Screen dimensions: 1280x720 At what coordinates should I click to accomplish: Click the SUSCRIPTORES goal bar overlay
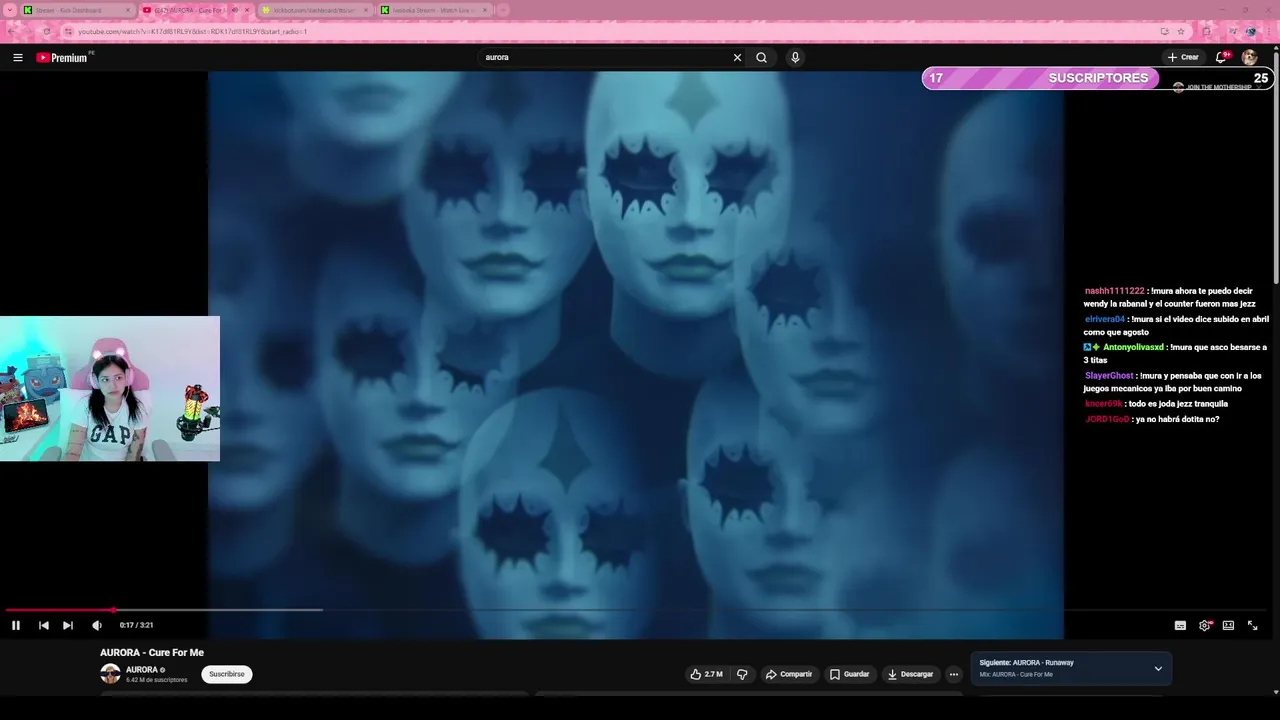[x=1098, y=78]
